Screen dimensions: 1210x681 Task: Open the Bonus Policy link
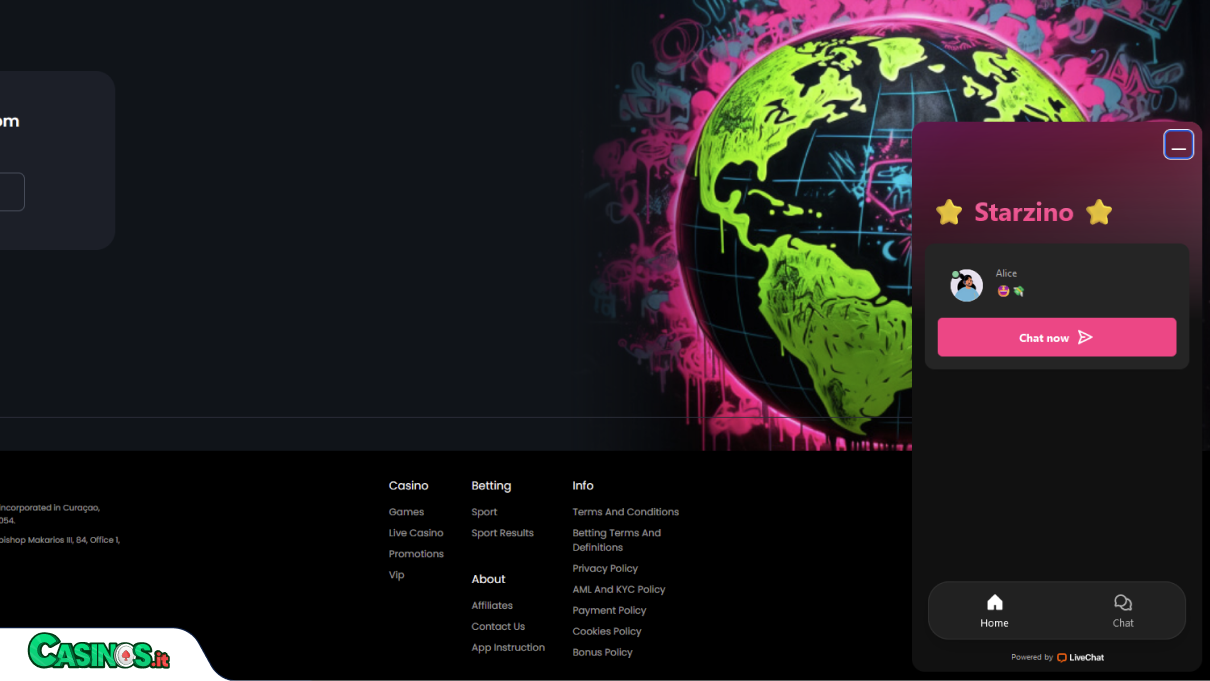(603, 653)
